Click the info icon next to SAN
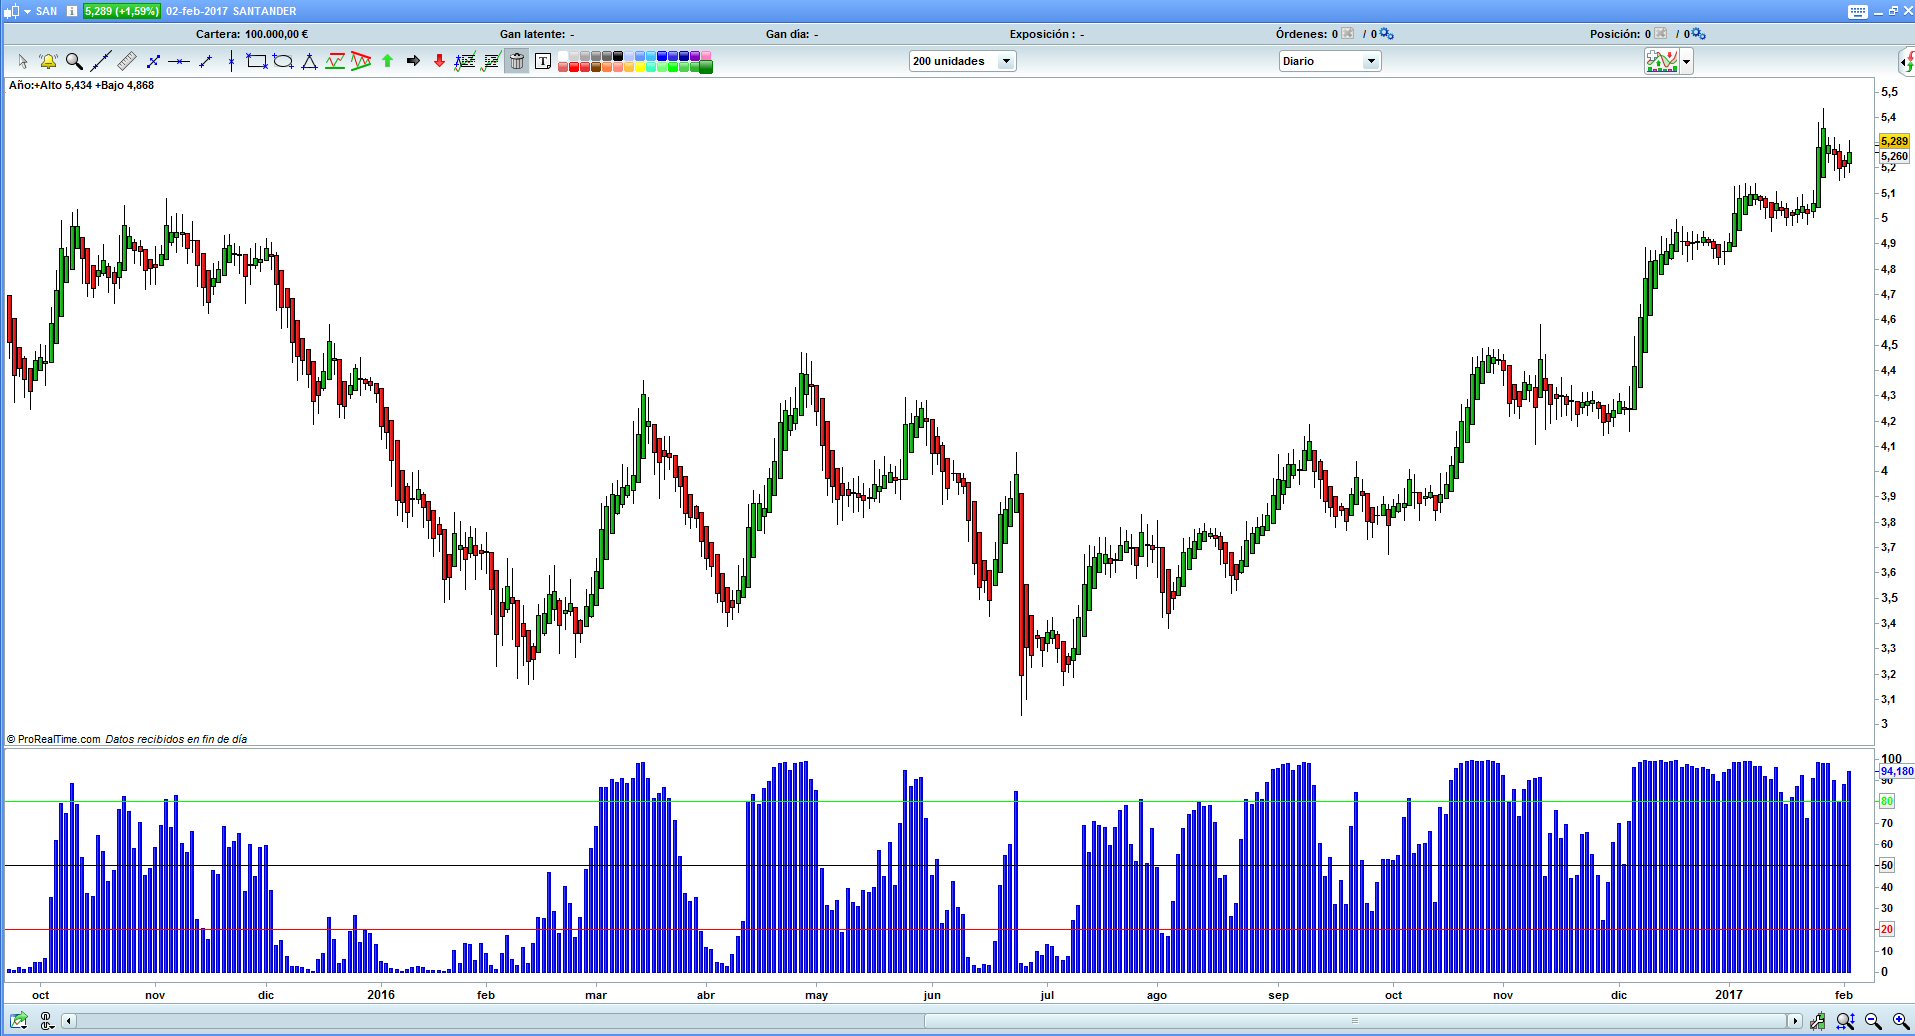Screen dimensions: 1915x1036 (x=72, y=11)
